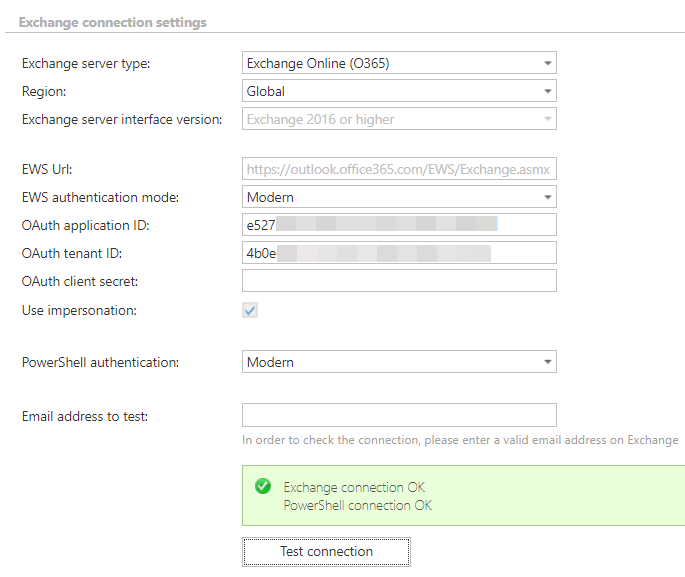Click the Exchange server interface version combo box
The image size is (685, 577).
[399, 120]
